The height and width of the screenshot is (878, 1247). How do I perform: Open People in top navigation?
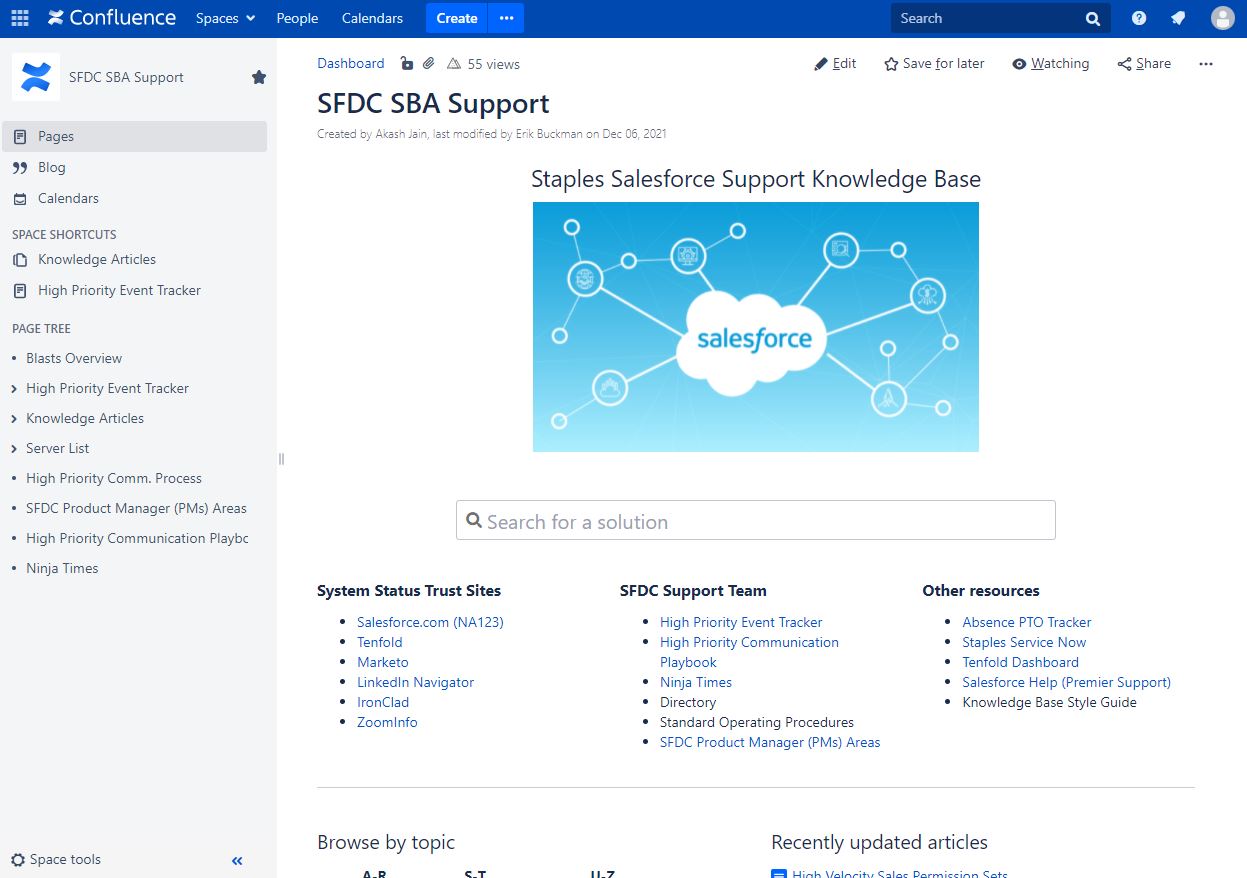pos(297,18)
